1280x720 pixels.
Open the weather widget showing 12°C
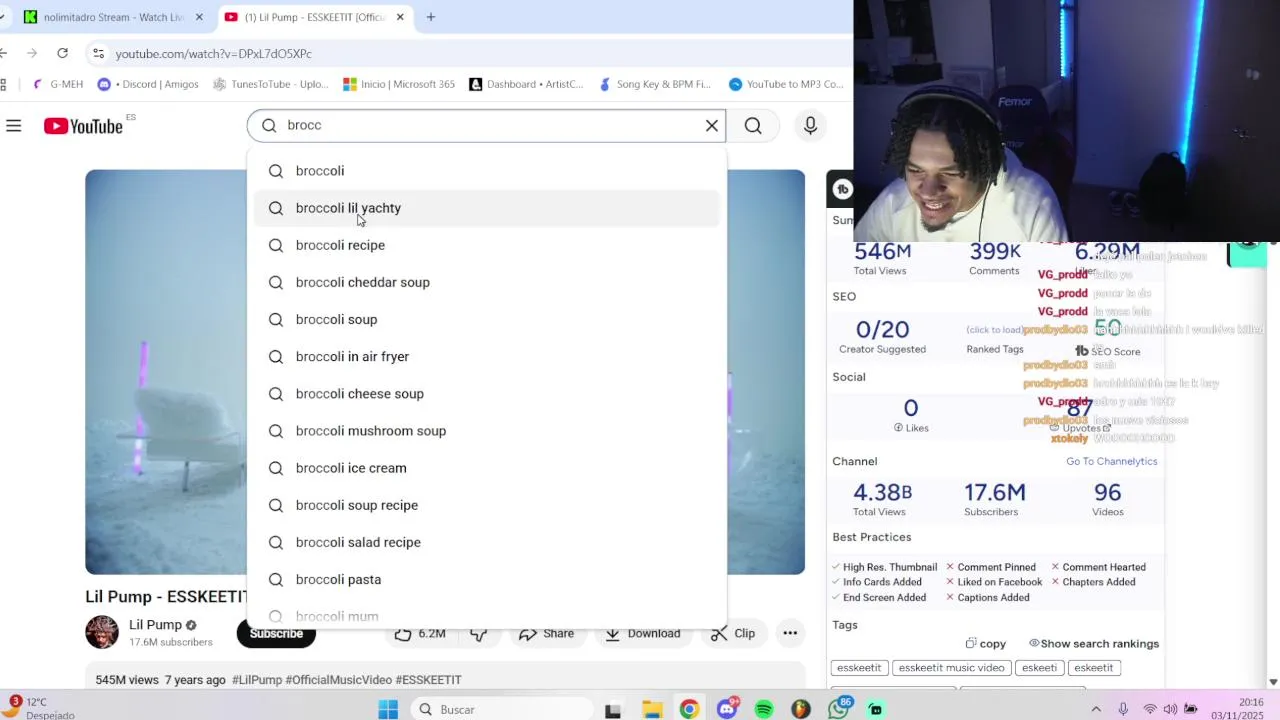[x=40, y=708]
